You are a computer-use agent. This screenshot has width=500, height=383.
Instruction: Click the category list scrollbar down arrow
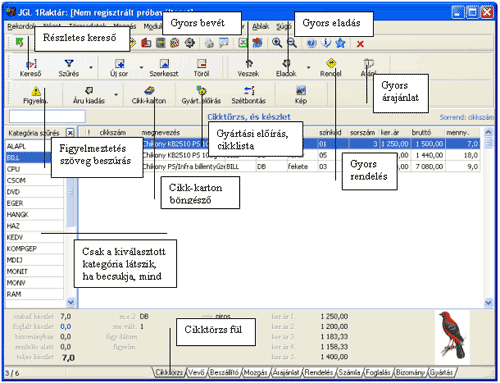(x=71, y=302)
